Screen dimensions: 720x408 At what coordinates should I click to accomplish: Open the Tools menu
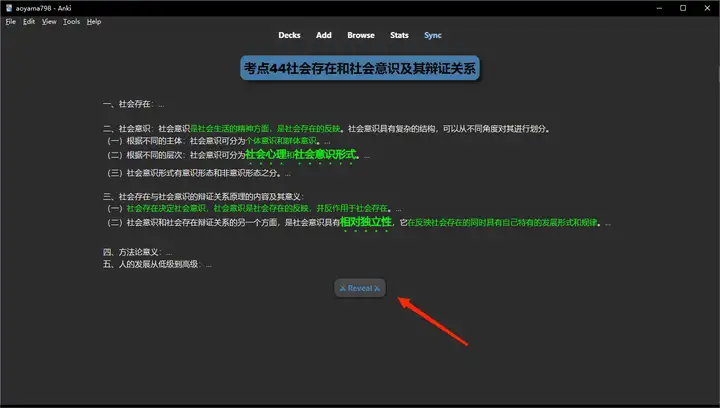(71, 21)
